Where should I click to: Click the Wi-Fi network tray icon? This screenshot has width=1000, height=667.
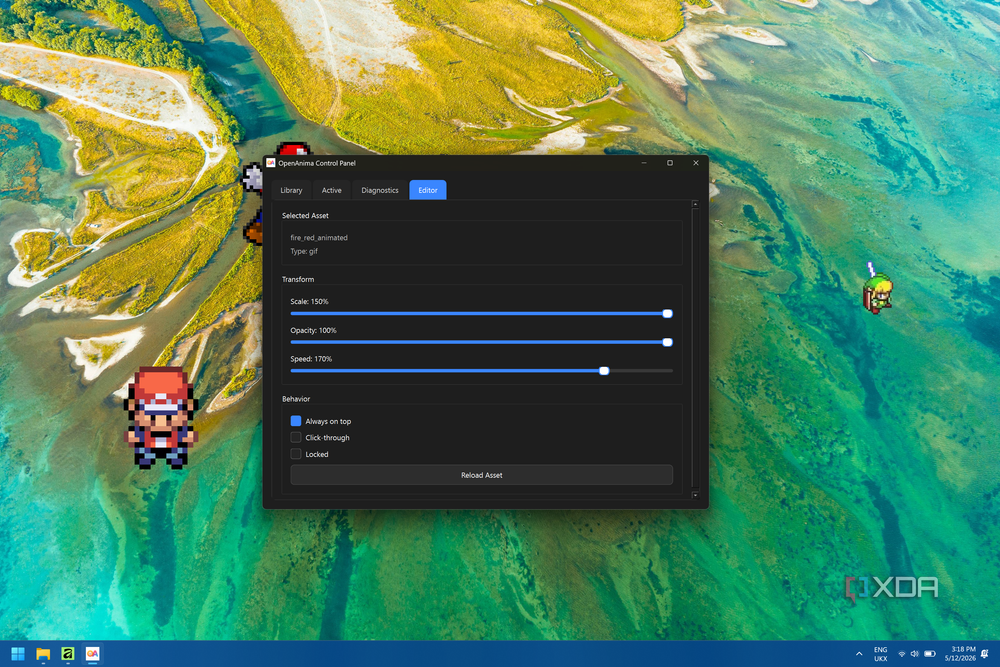coord(902,654)
